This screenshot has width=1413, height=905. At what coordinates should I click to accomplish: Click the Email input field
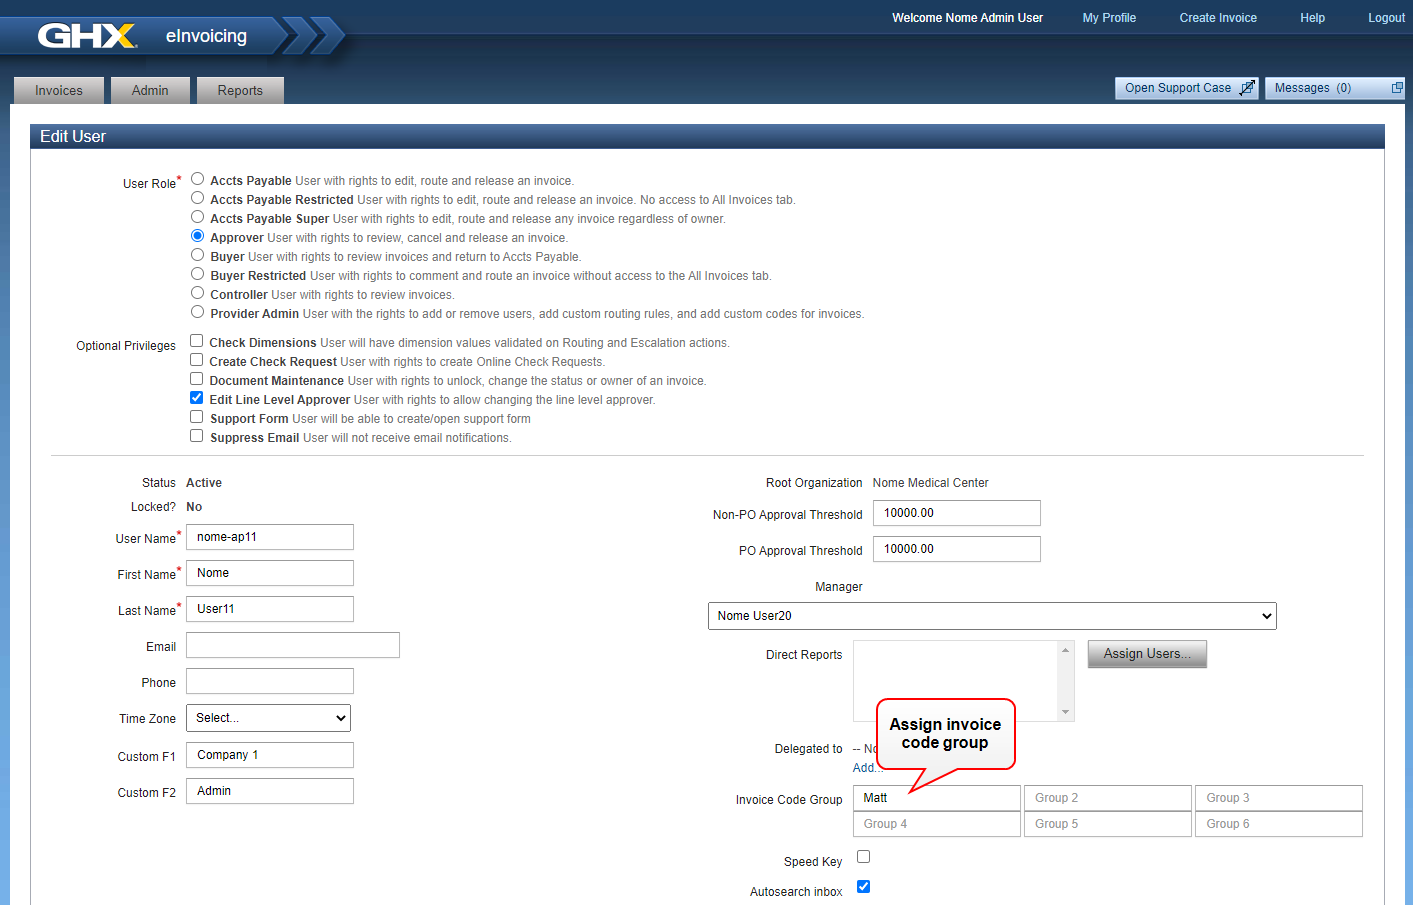coord(293,645)
